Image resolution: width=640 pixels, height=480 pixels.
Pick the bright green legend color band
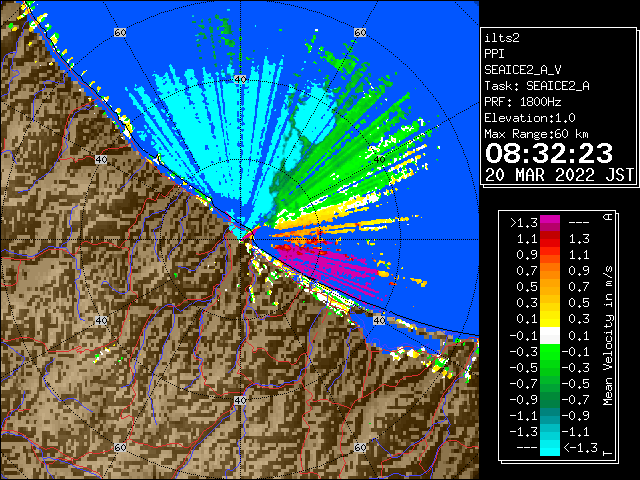(x=550, y=351)
